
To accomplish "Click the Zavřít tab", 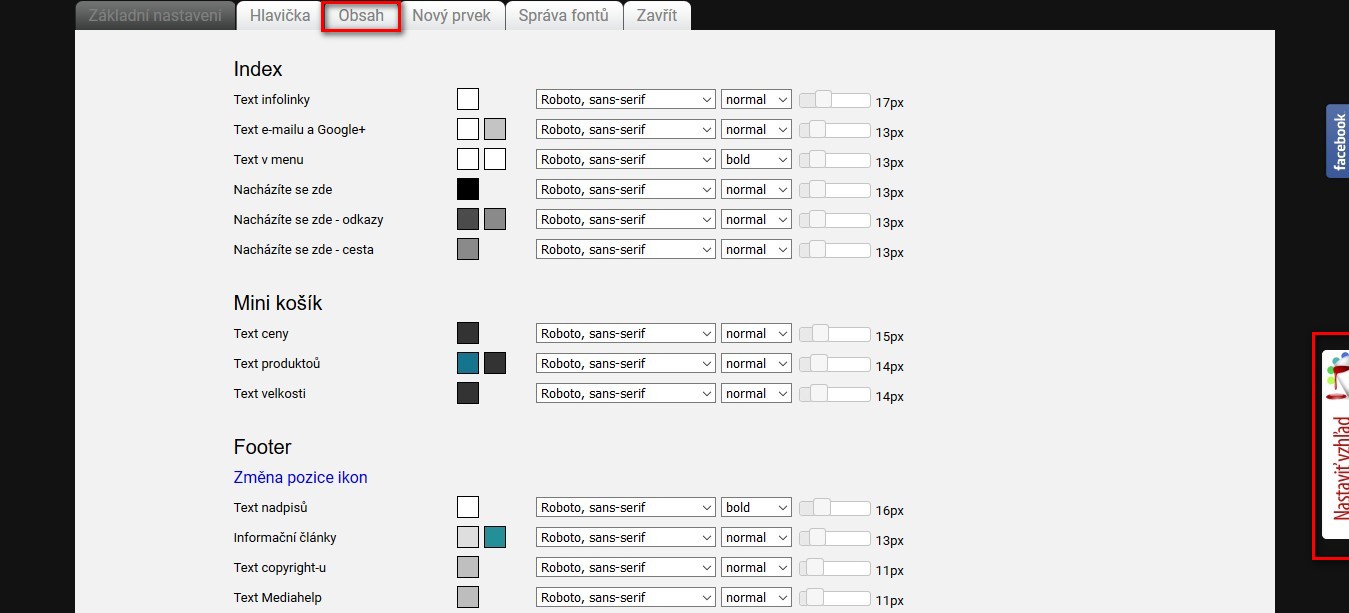I will click(x=657, y=16).
